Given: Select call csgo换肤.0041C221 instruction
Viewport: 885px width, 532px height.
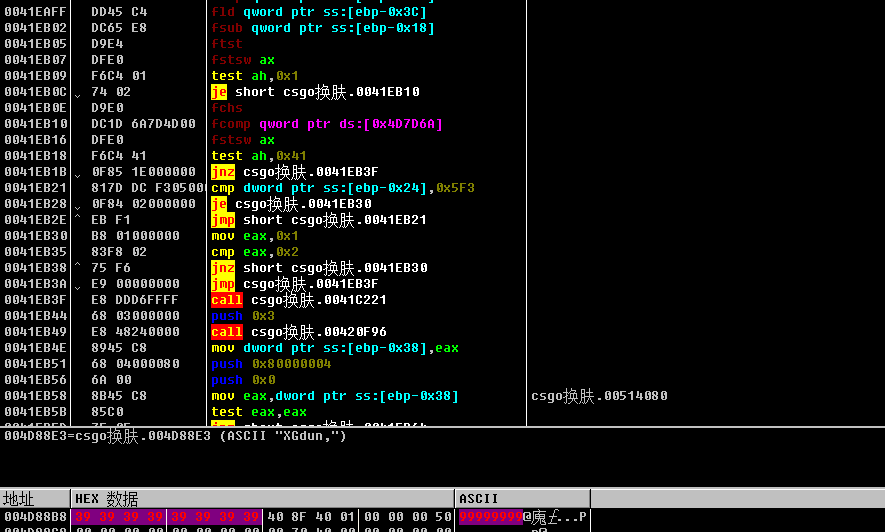Looking at the screenshot, I should [x=299, y=300].
